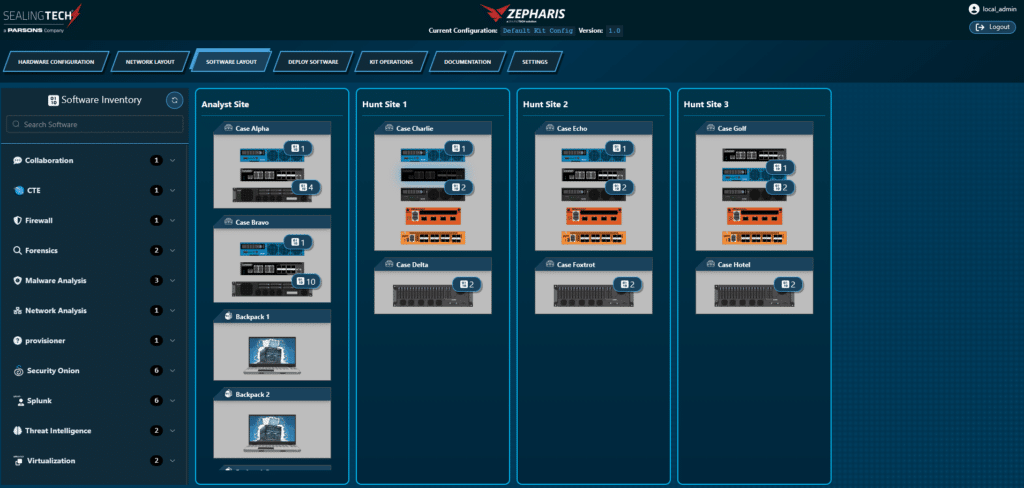The height and width of the screenshot is (488, 1024).
Task: Click the Splunk category icon
Action: click(x=18, y=400)
